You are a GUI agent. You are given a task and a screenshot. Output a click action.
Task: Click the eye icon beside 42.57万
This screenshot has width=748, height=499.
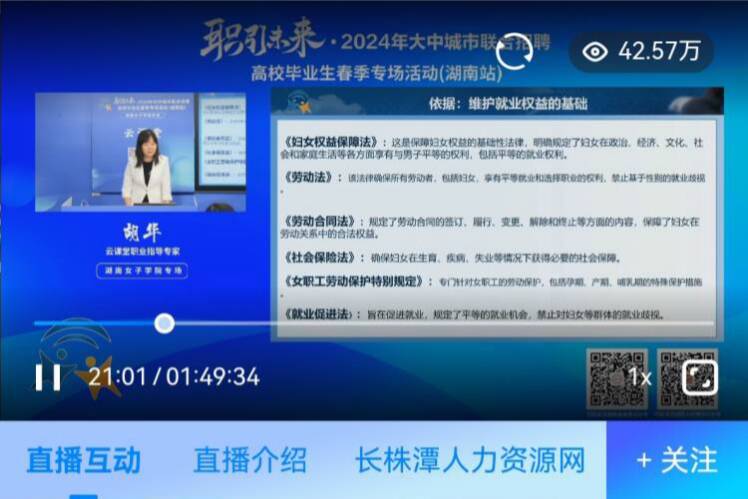point(595,52)
